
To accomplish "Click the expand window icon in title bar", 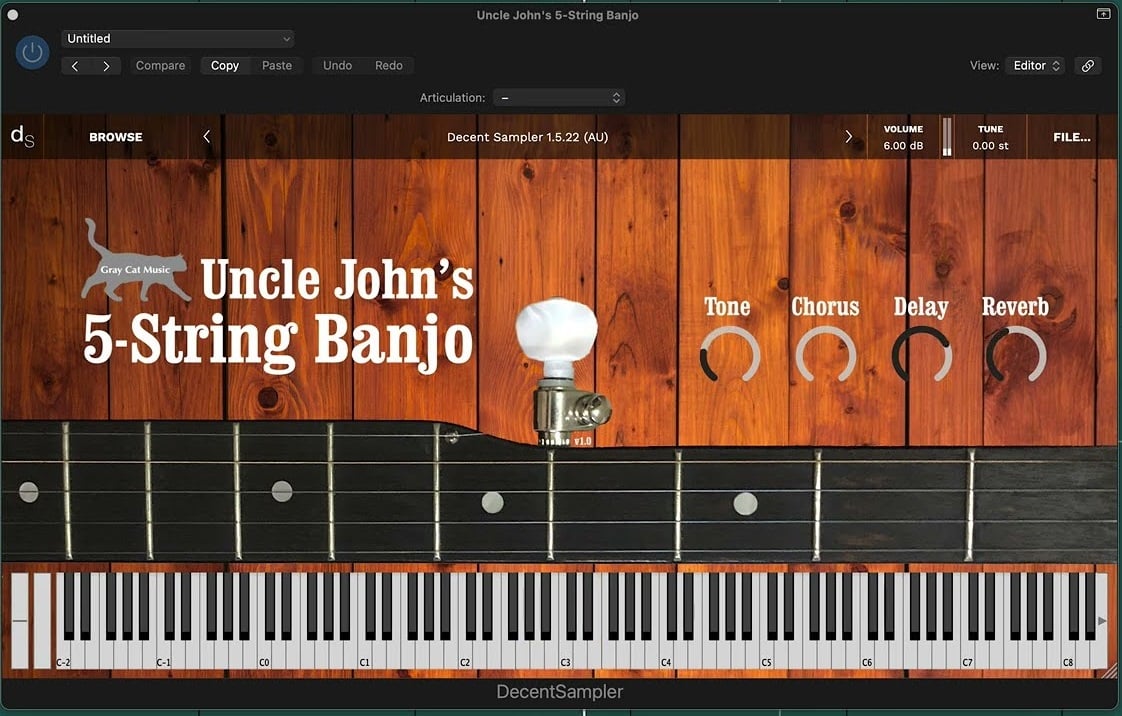I will pos(1103,14).
